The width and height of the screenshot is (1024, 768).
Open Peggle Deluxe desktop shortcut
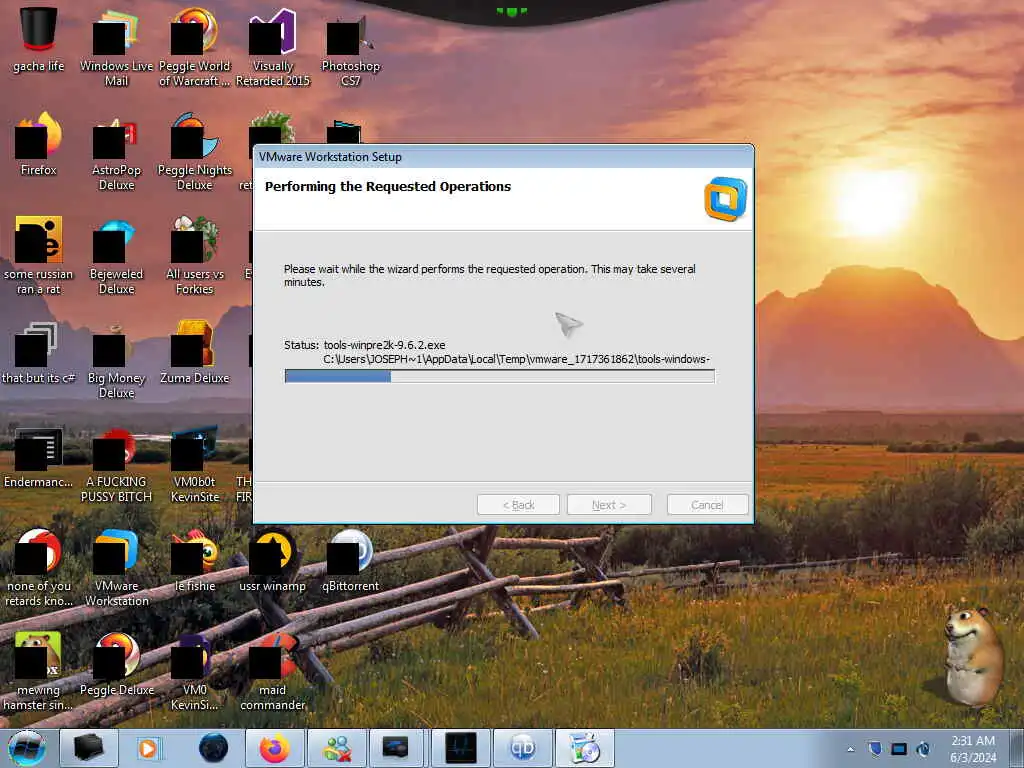(x=116, y=664)
